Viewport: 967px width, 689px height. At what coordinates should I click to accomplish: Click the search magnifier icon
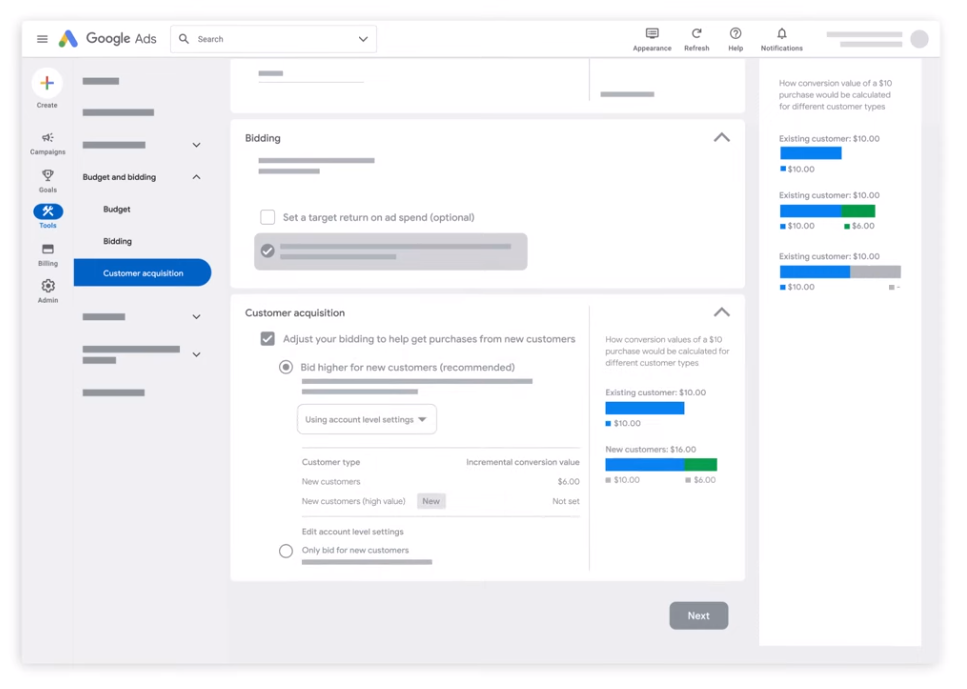[184, 39]
